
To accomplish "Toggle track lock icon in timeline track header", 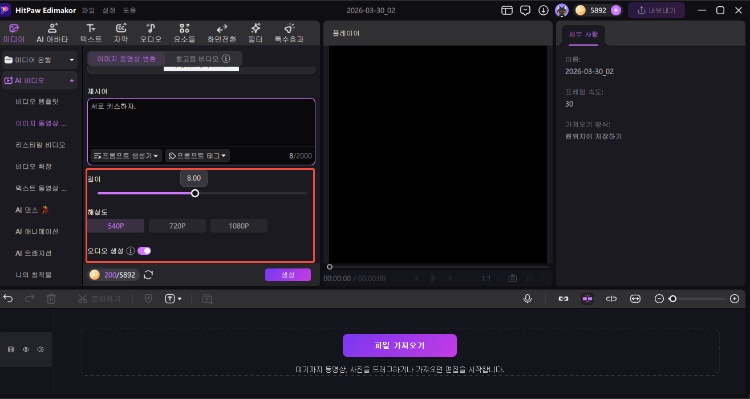I will [11, 349].
